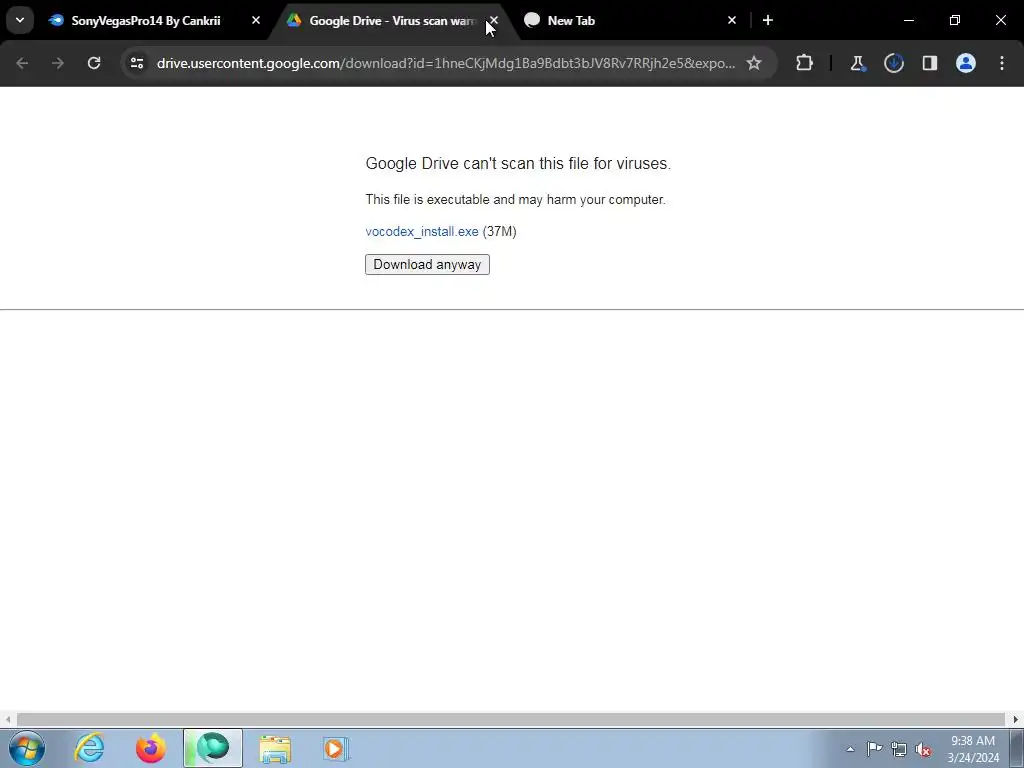Close the Google Drive virus scan tab
Viewport: 1024px width, 768px height.
494,21
